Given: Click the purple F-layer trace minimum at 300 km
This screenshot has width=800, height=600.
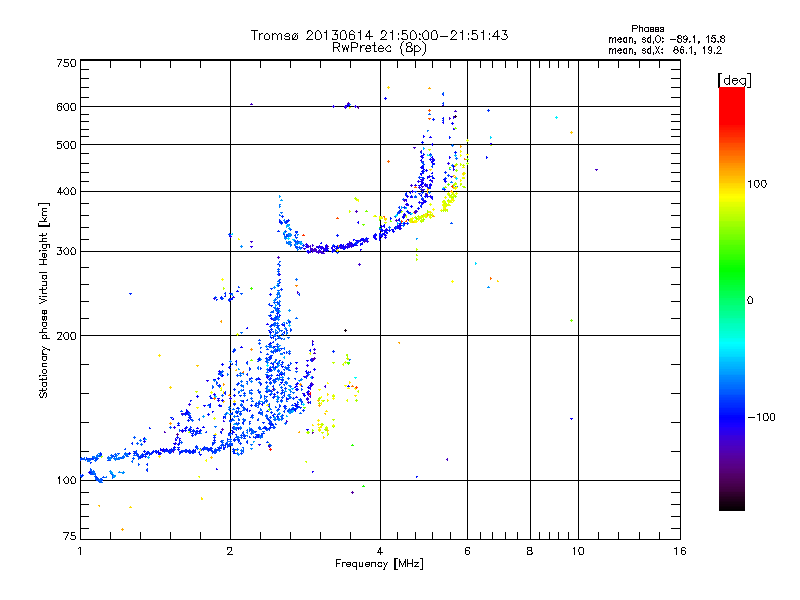Looking at the screenshot, I should 320,249.
